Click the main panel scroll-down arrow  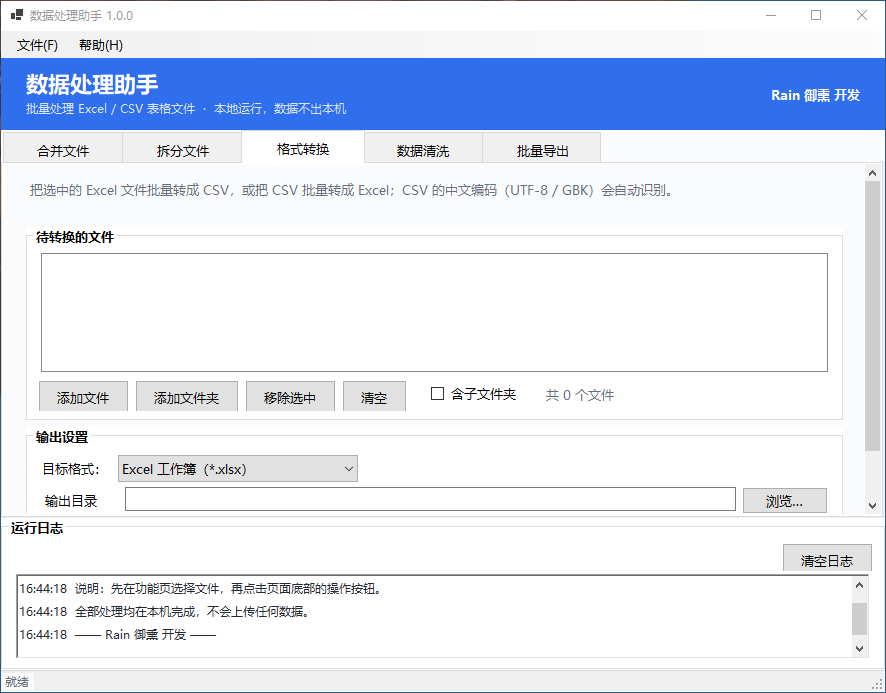pos(872,506)
